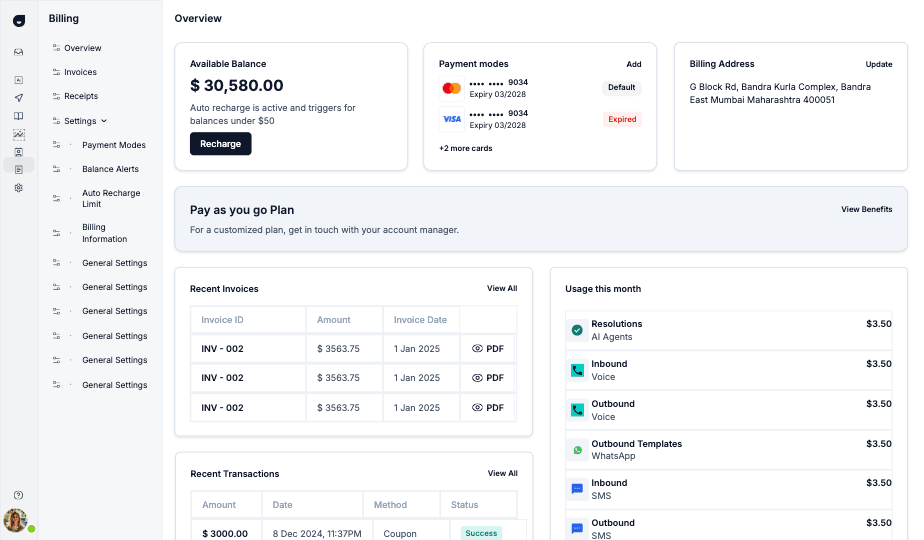Click the slider icon beside Invoices
Viewport: 924px width, 540px height.
[x=56, y=72]
